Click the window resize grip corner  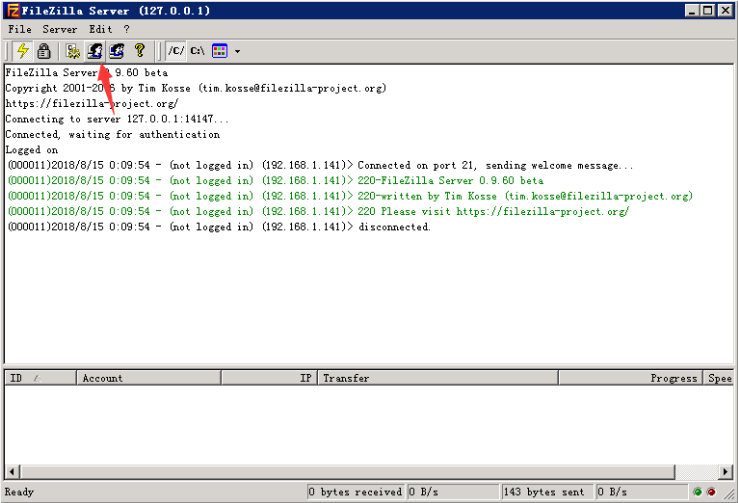(x=729, y=494)
